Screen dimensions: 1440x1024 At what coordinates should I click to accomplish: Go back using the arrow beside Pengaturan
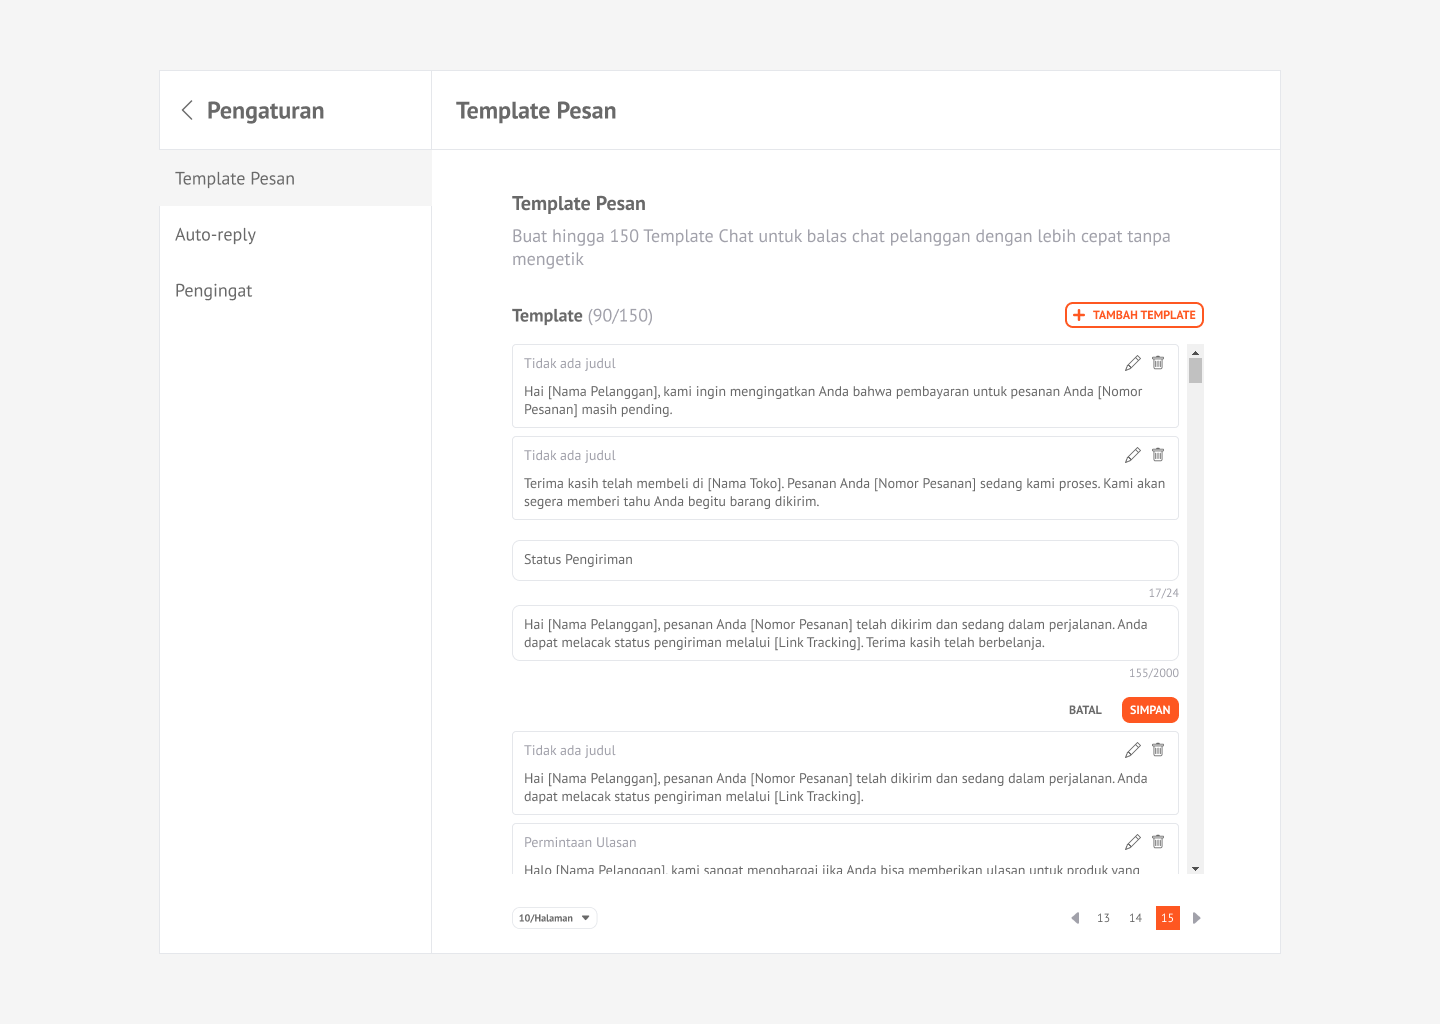(x=187, y=110)
